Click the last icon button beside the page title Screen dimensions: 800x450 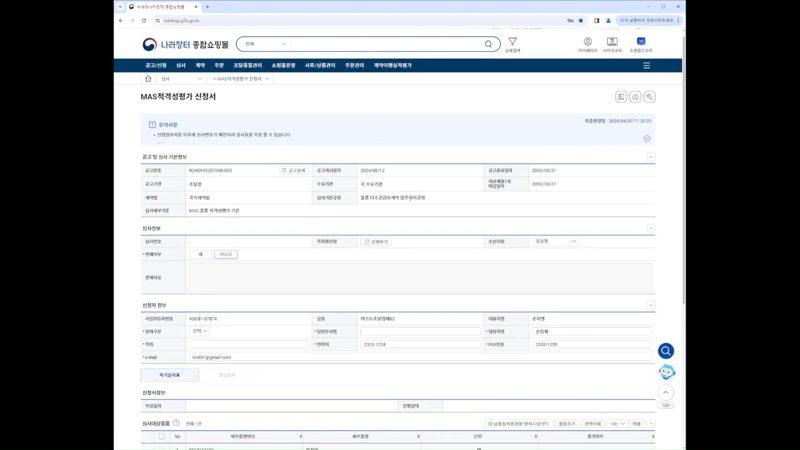tap(649, 96)
